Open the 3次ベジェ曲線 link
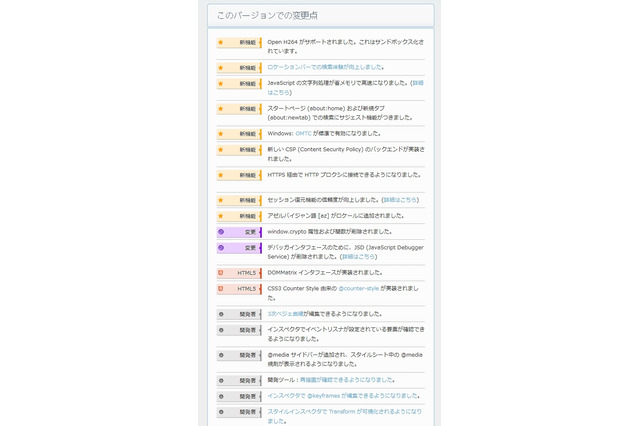Viewport: 640px width, 426px height. point(285,314)
